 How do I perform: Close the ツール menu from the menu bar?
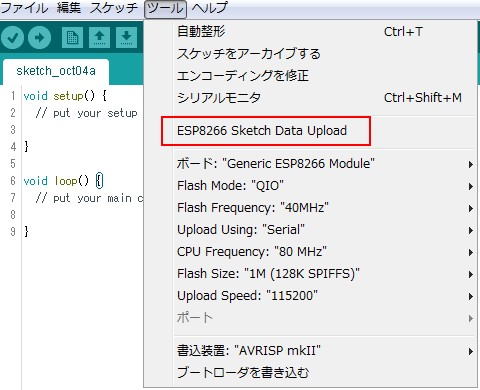tap(165, 9)
